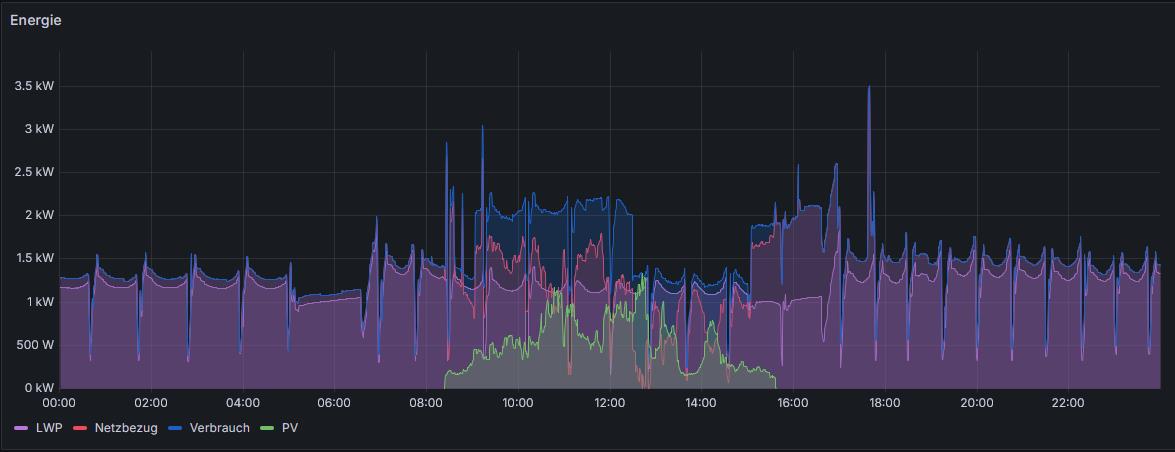Click the LWP purple legend color swatch

[x=21, y=428]
